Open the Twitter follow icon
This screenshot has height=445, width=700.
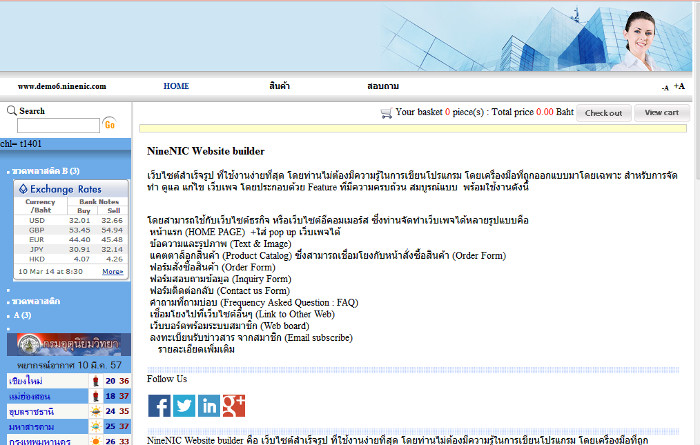tap(184, 405)
